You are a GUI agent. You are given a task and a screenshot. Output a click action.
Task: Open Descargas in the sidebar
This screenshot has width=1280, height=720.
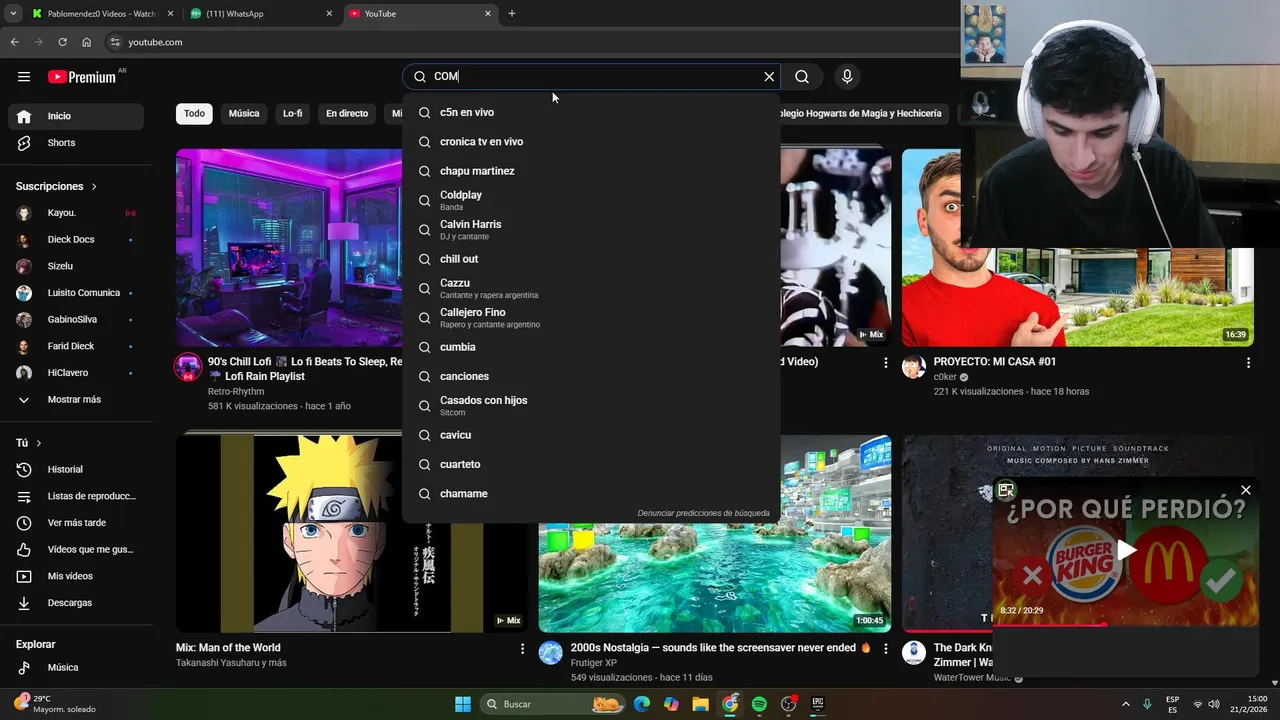click(76, 603)
